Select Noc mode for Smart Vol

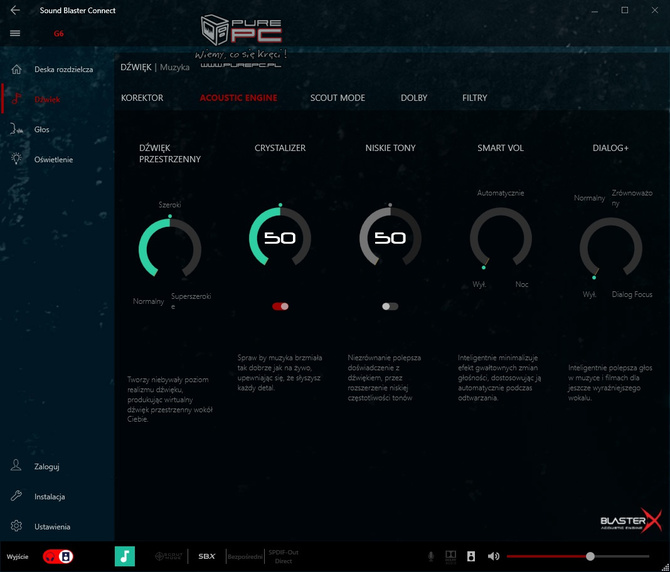point(521,284)
